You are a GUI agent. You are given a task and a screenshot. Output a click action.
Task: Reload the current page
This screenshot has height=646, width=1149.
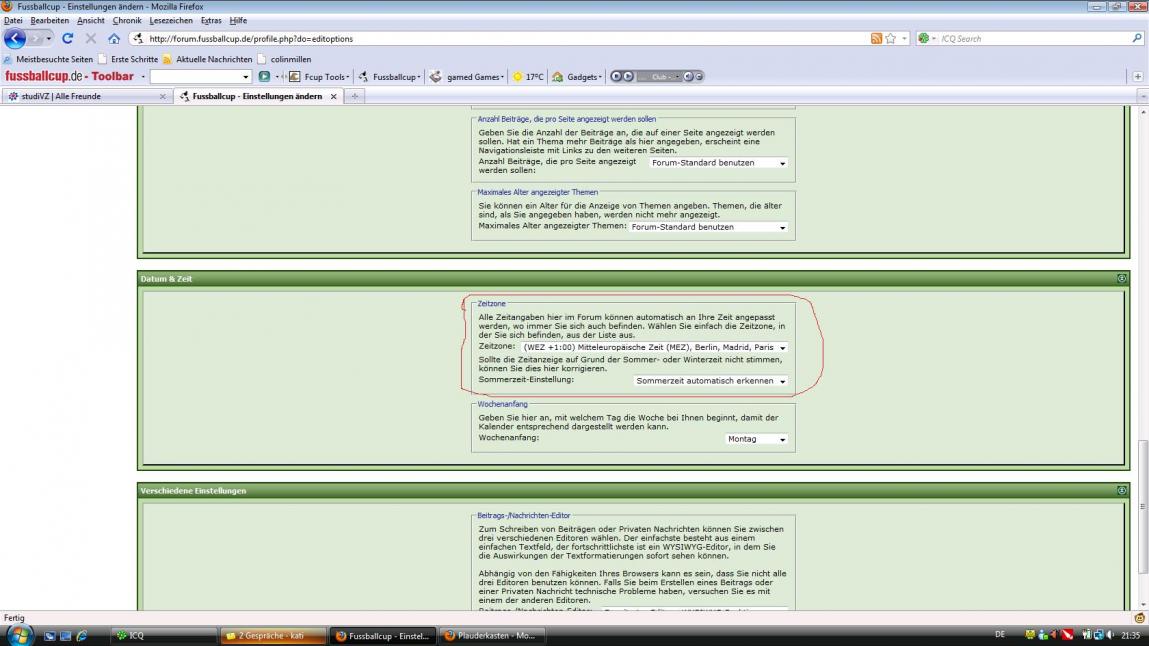[x=68, y=39]
